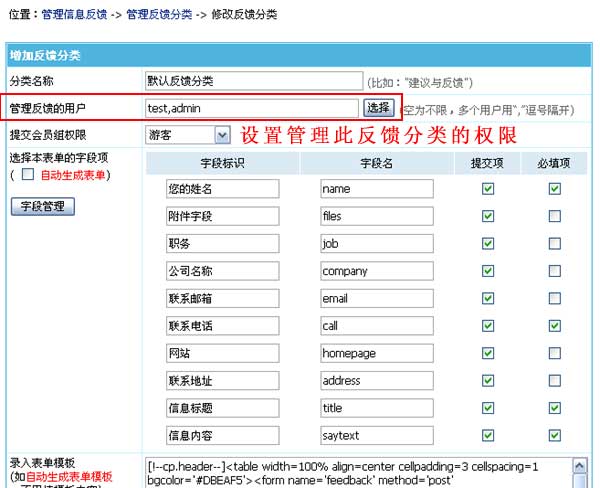Click the saytext field name input

(x=377, y=436)
